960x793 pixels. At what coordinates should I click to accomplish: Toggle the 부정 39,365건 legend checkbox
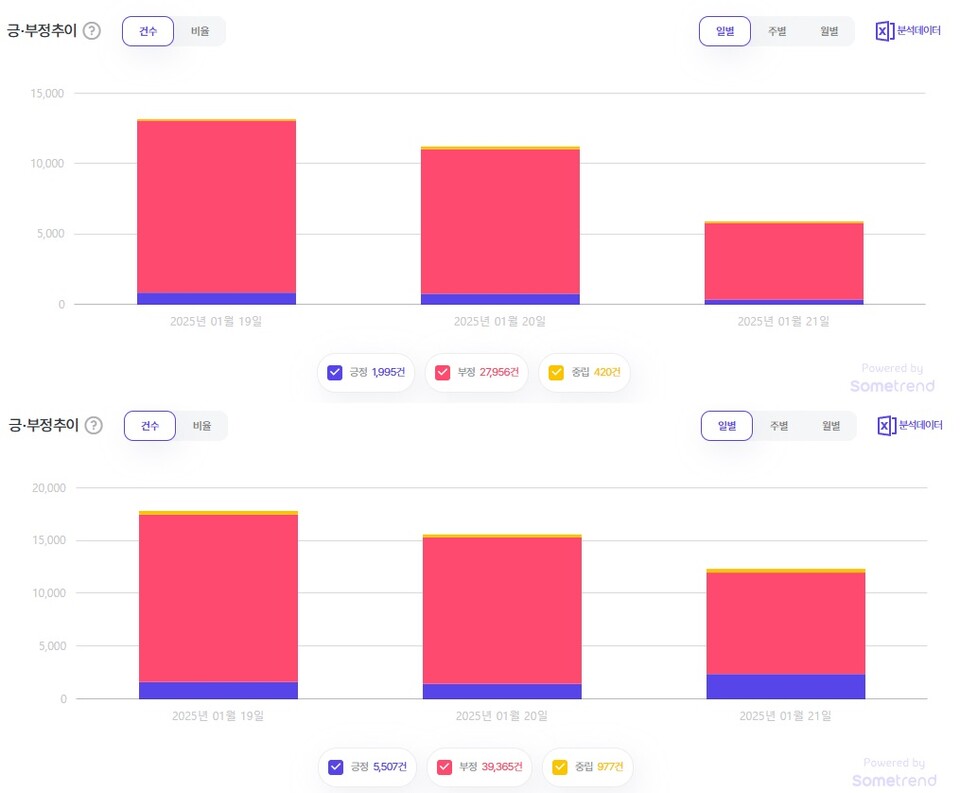pyautogui.click(x=444, y=768)
